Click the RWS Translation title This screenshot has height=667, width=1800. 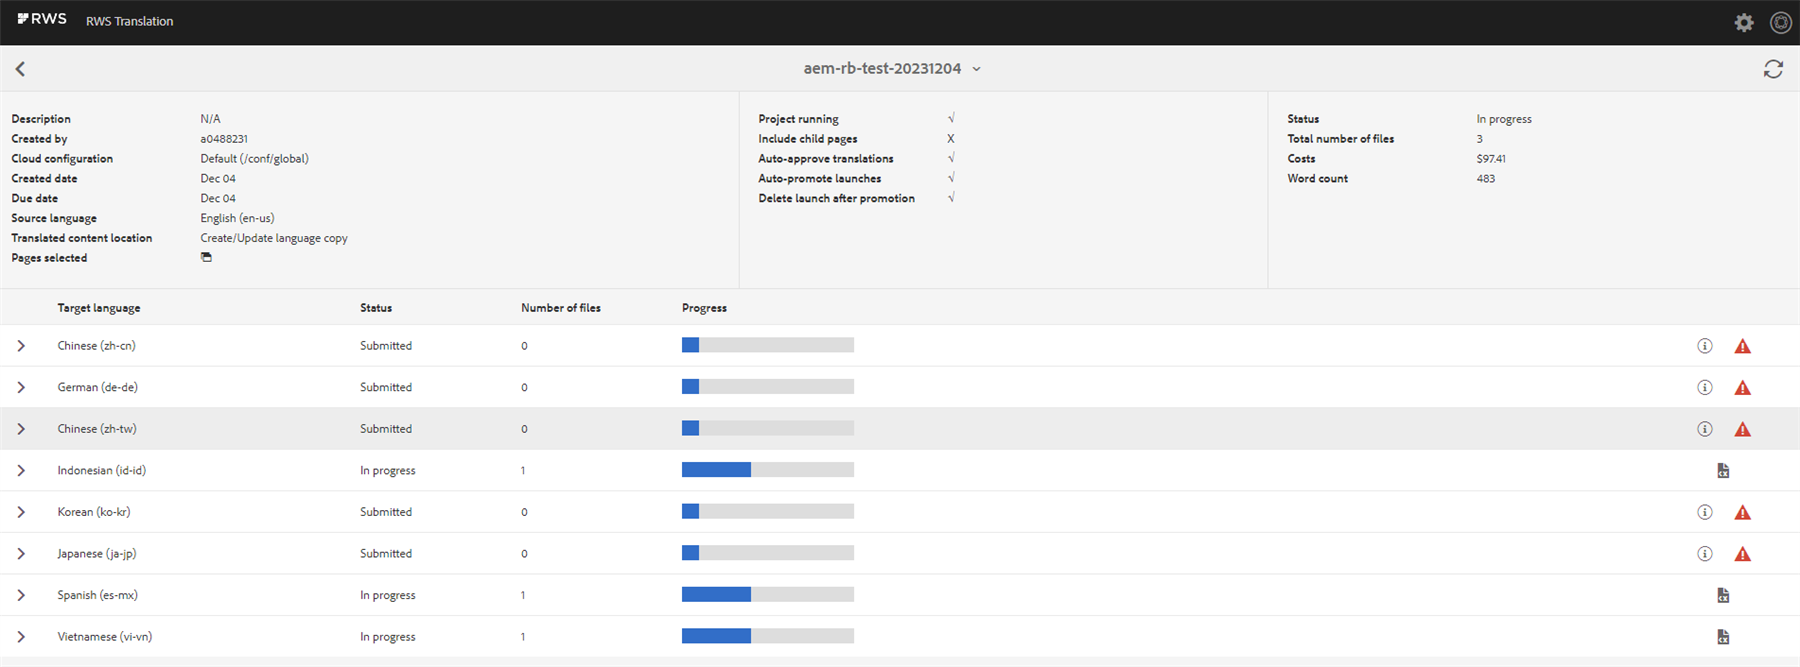point(129,21)
